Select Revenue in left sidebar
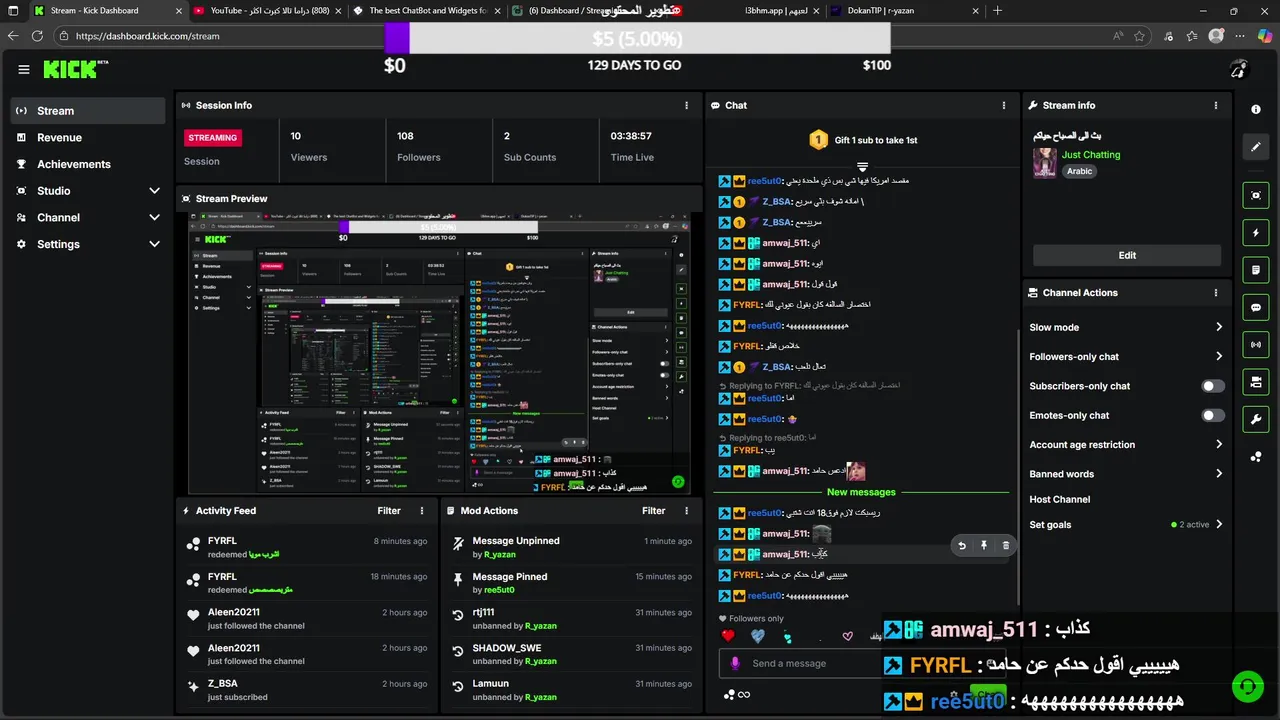The height and width of the screenshot is (720, 1280). (x=89, y=138)
